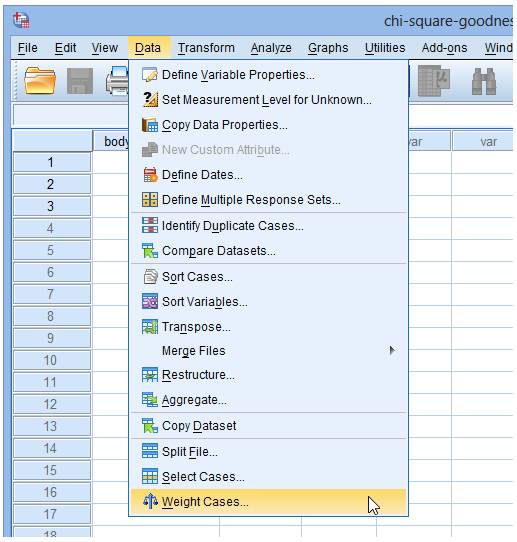The image size is (517, 542).
Task: Click the Define Multiple Response Sets grid icon
Action: [x=150, y=199]
